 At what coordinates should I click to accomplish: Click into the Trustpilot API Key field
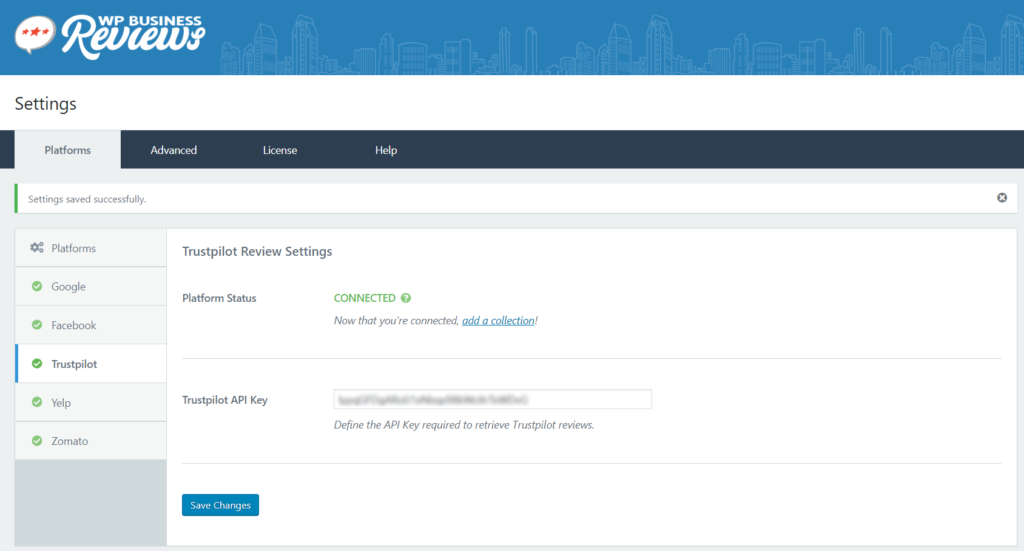[492, 399]
